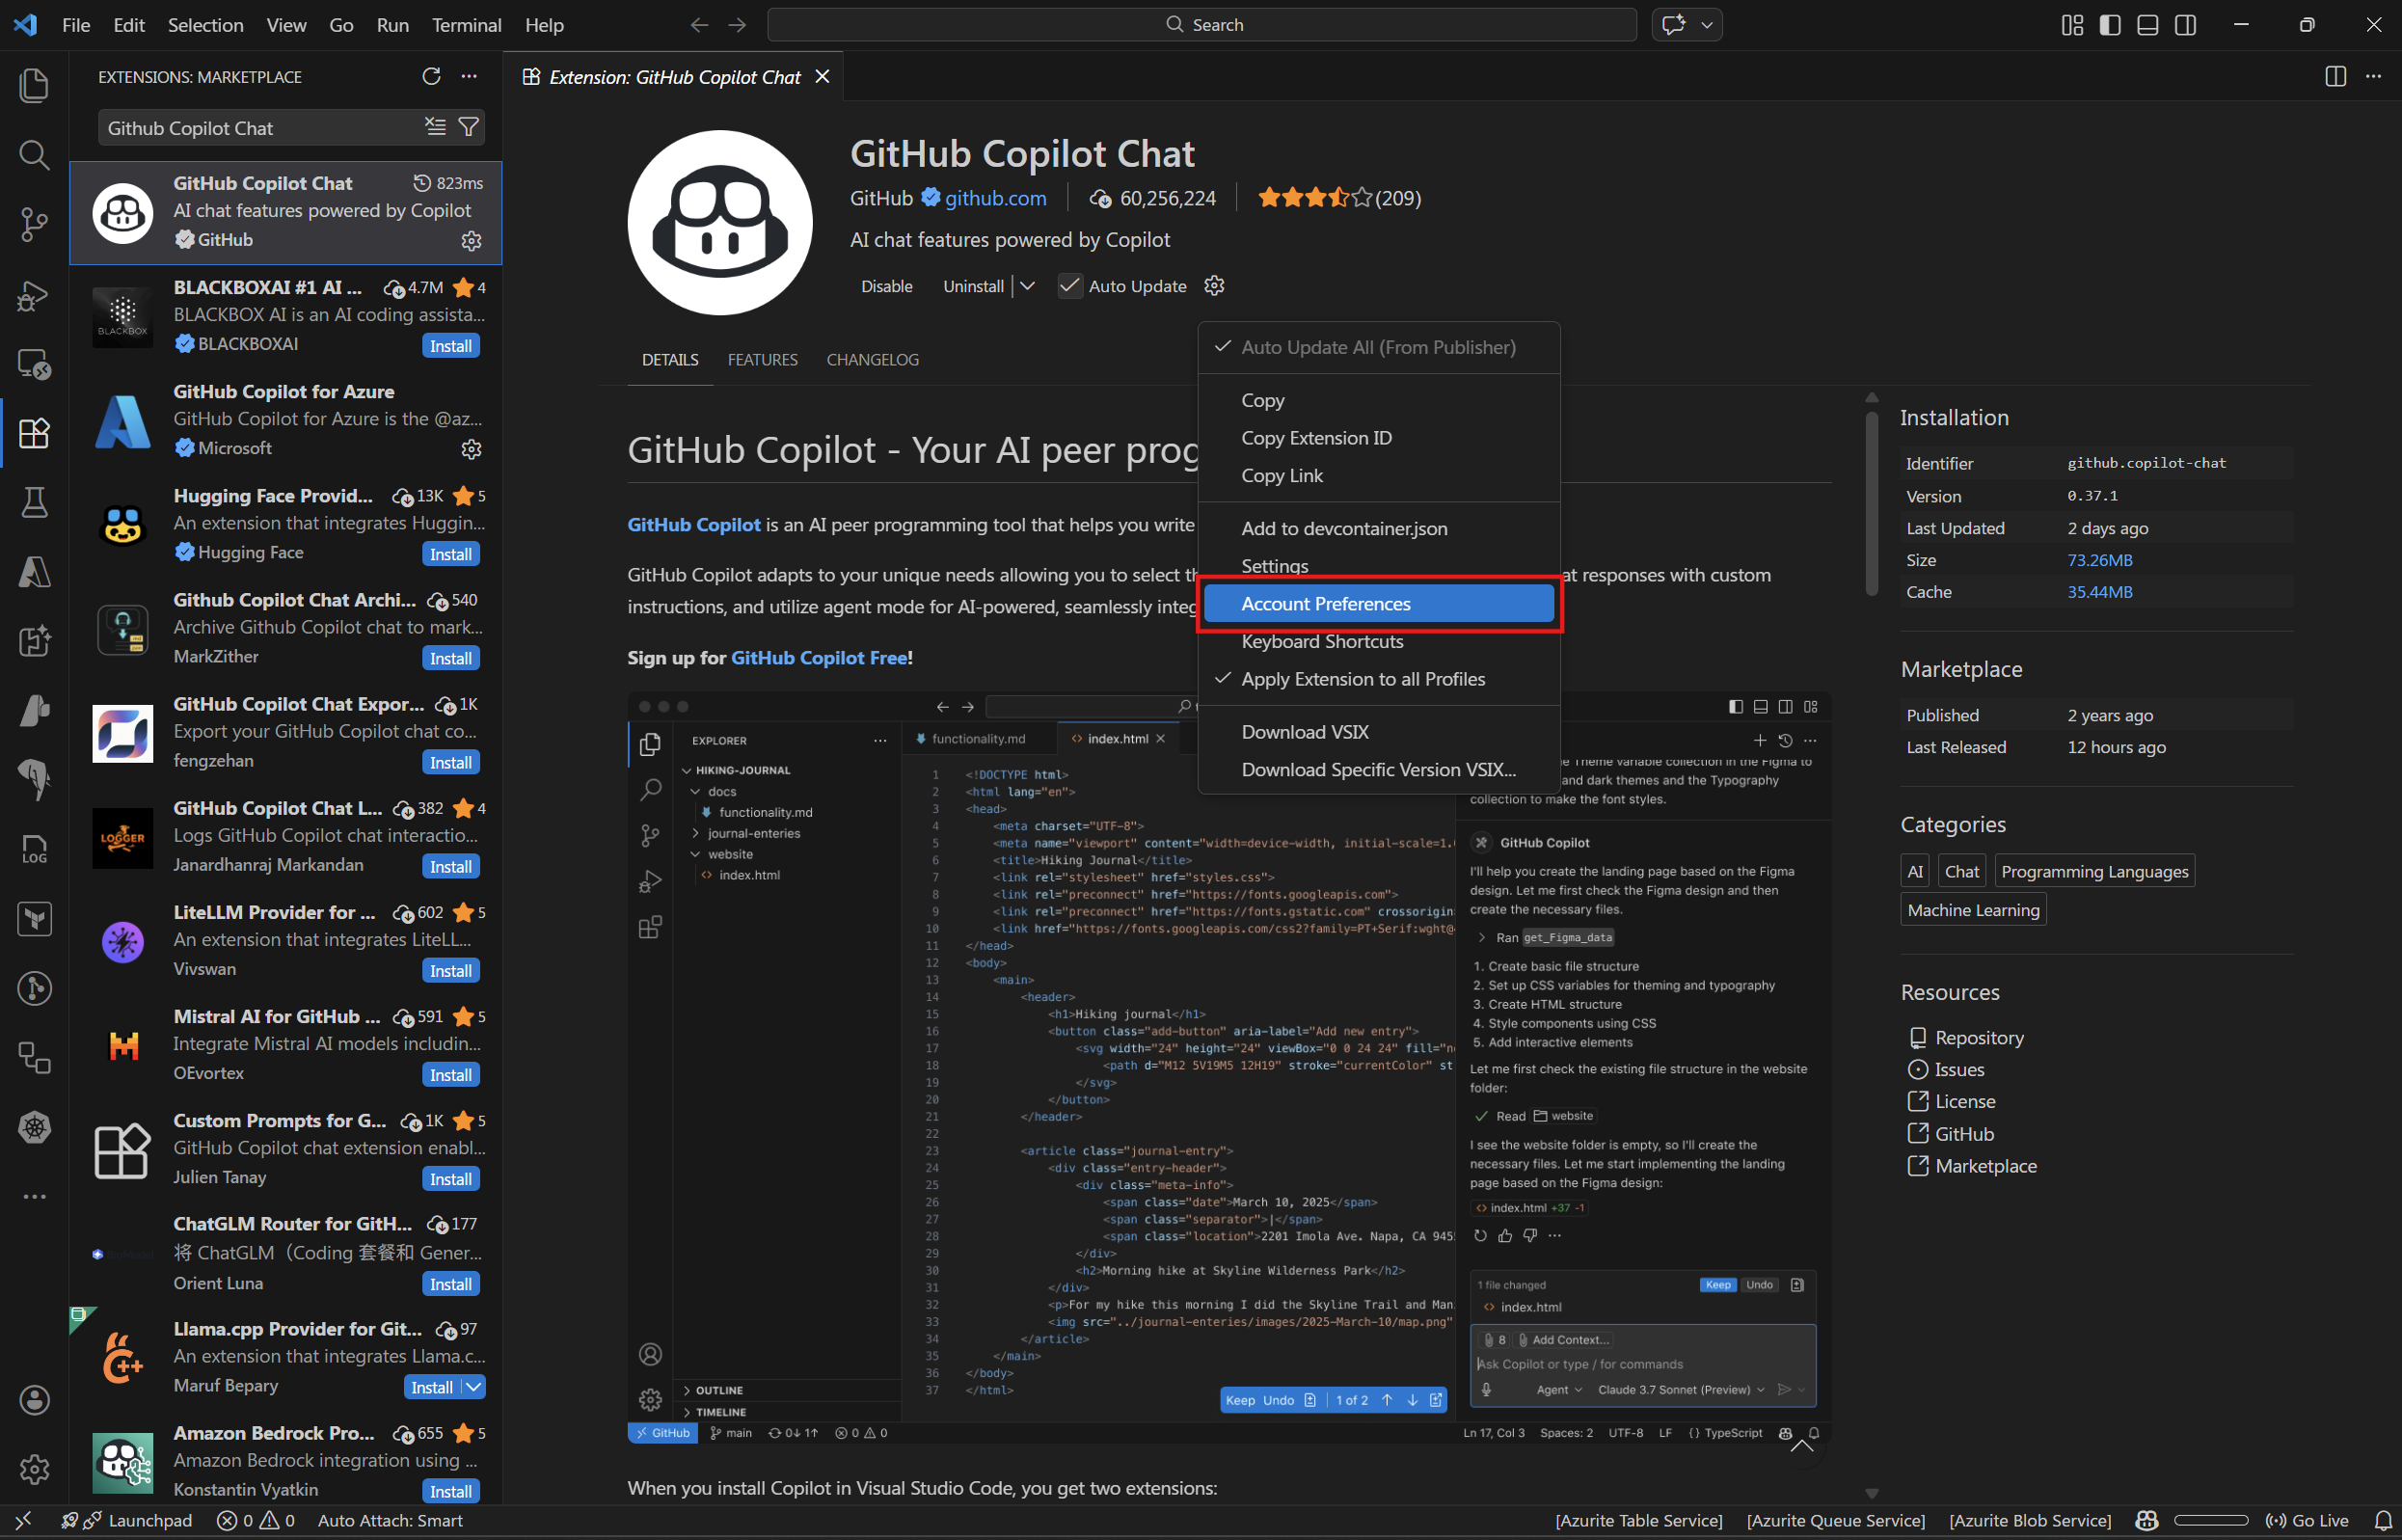Install Hugging Face Provider extension
The image size is (2402, 1540).
click(451, 554)
